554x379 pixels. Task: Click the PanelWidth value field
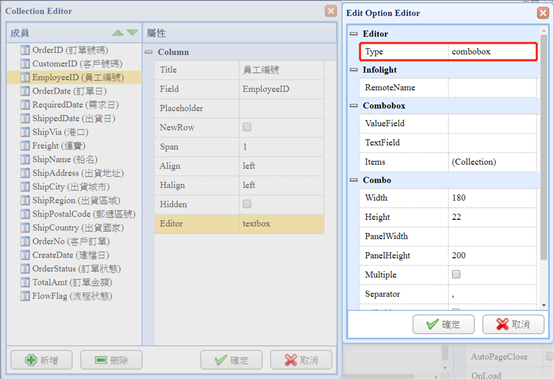point(493,236)
